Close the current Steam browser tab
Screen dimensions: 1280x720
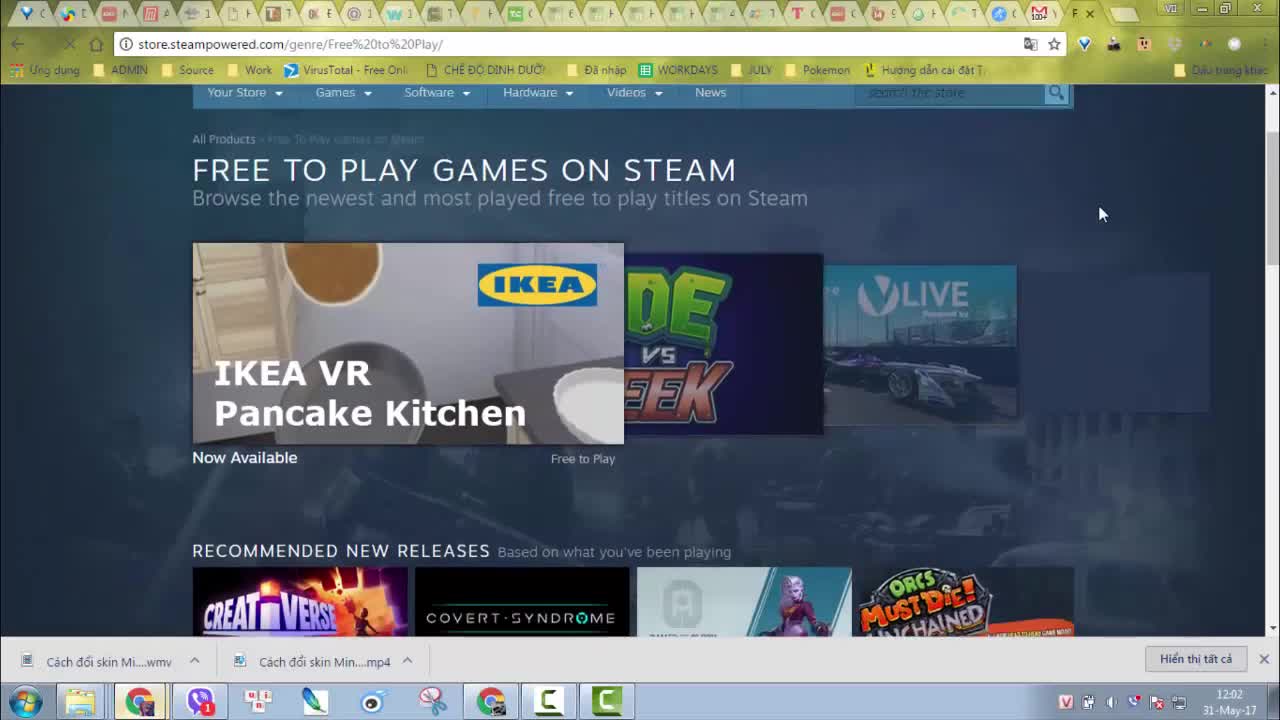[x=1090, y=14]
